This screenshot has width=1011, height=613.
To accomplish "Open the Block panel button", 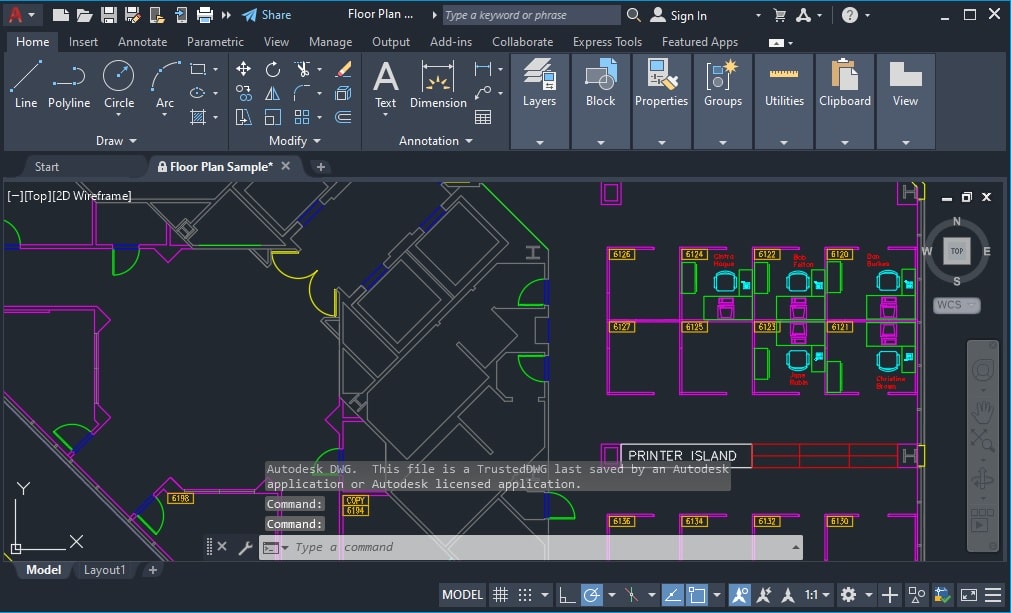I will point(600,101).
